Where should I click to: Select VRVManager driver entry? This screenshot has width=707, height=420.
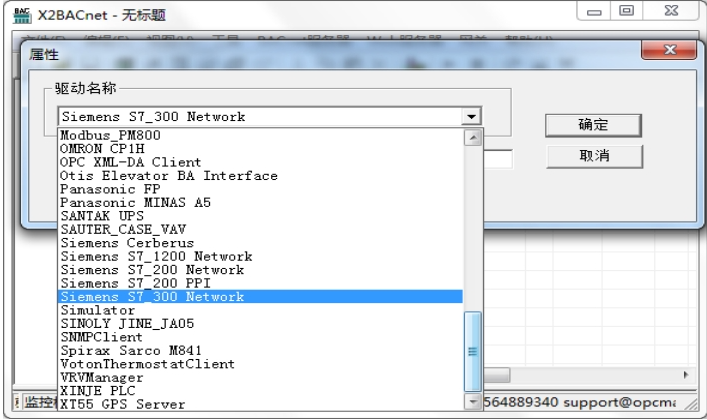tap(261, 378)
